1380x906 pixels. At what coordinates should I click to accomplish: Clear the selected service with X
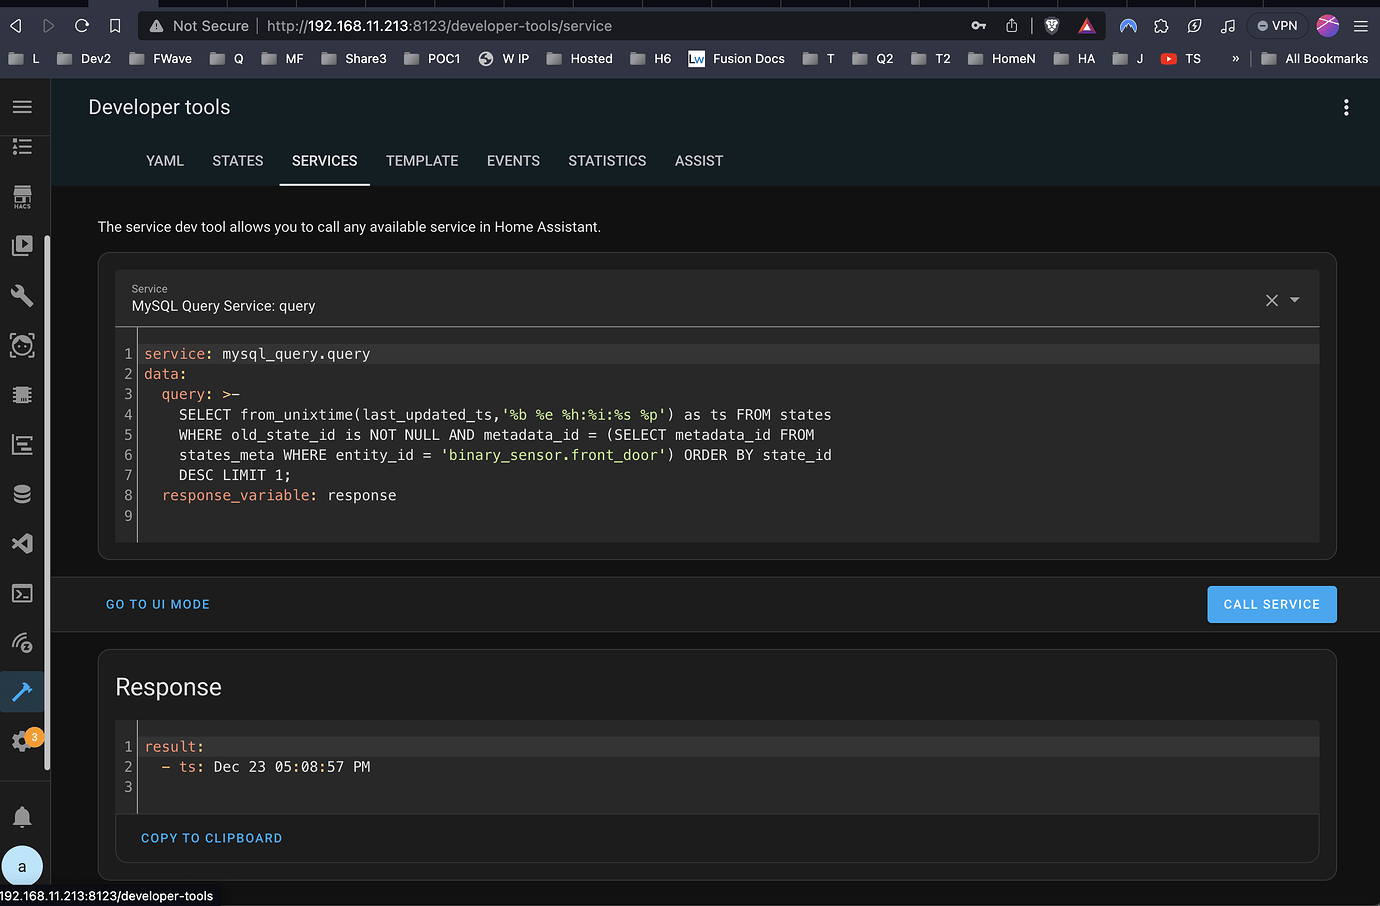coord(1272,300)
